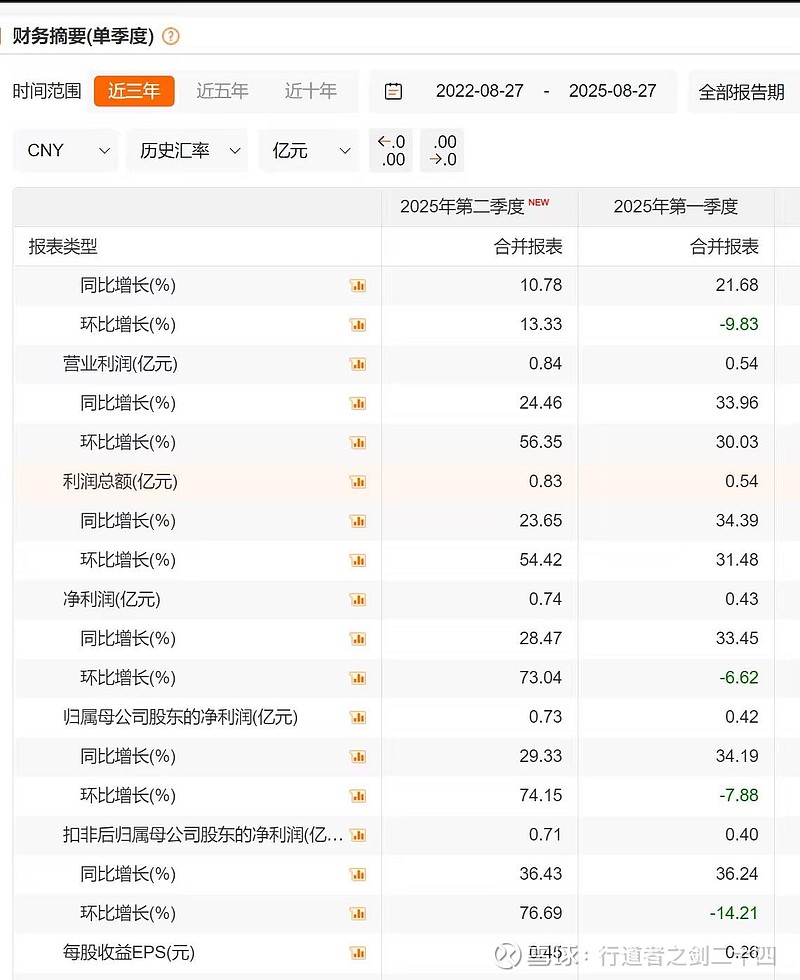Open the 全部报告期 report period selector
Screen dimensions: 800x980
pyautogui.click(x=743, y=91)
